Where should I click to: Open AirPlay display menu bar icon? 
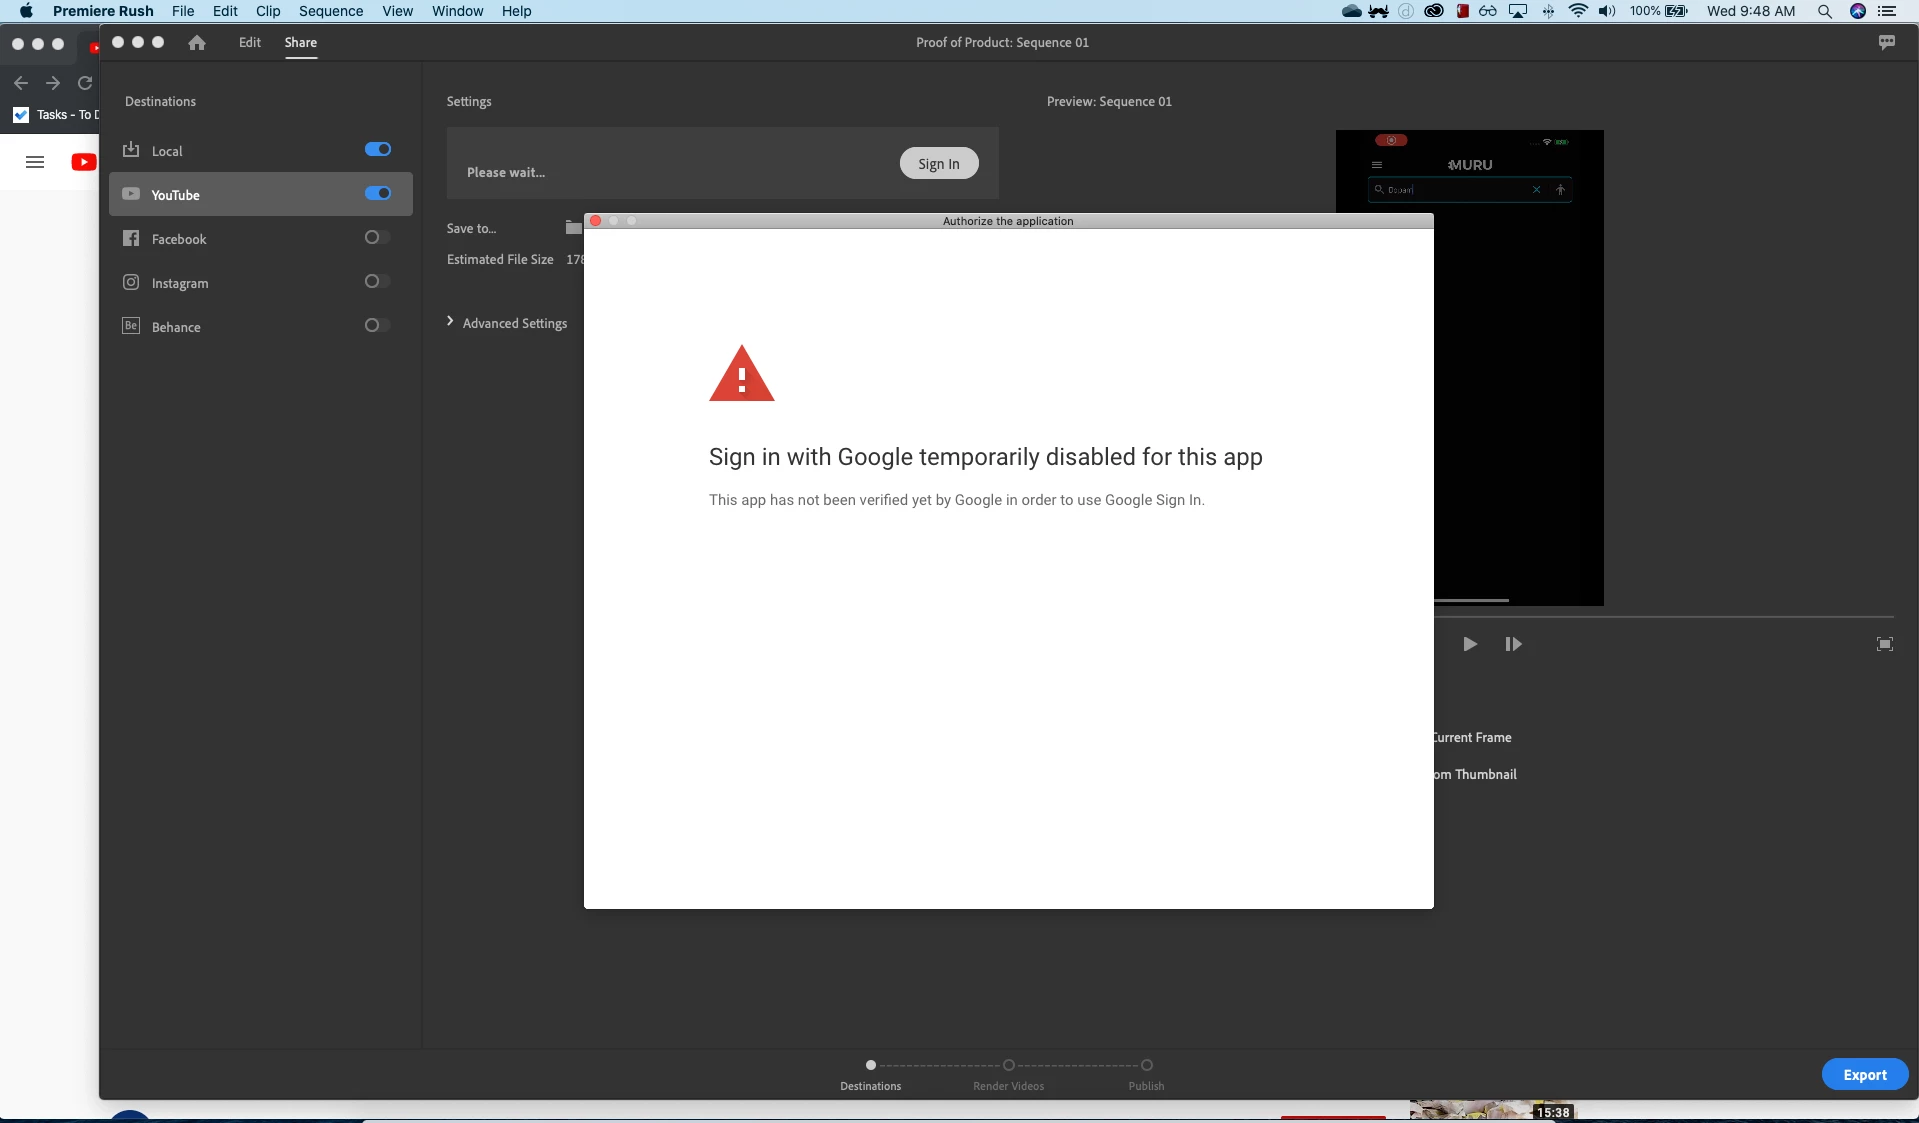tap(1518, 11)
